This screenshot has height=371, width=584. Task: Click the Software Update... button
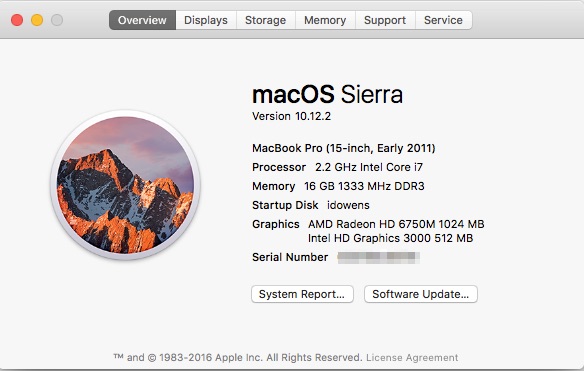(421, 294)
